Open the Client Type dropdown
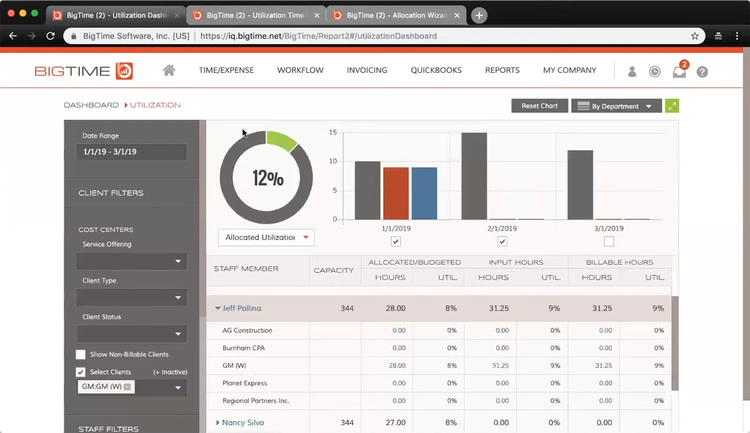 [x=132, y=298]
